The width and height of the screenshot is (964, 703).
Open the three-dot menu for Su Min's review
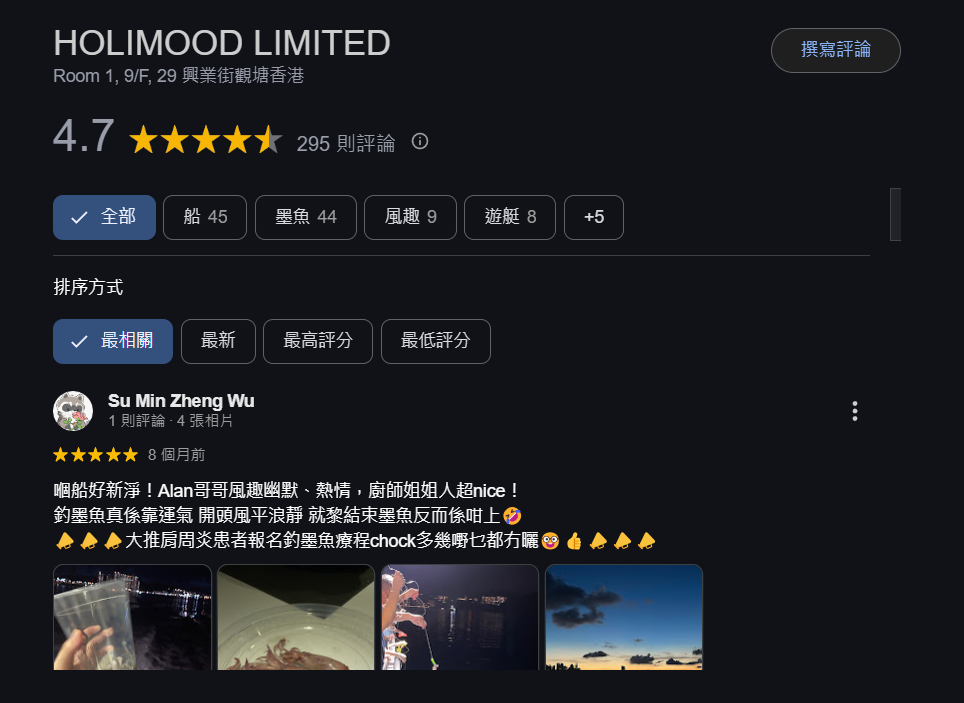point(855,411)
